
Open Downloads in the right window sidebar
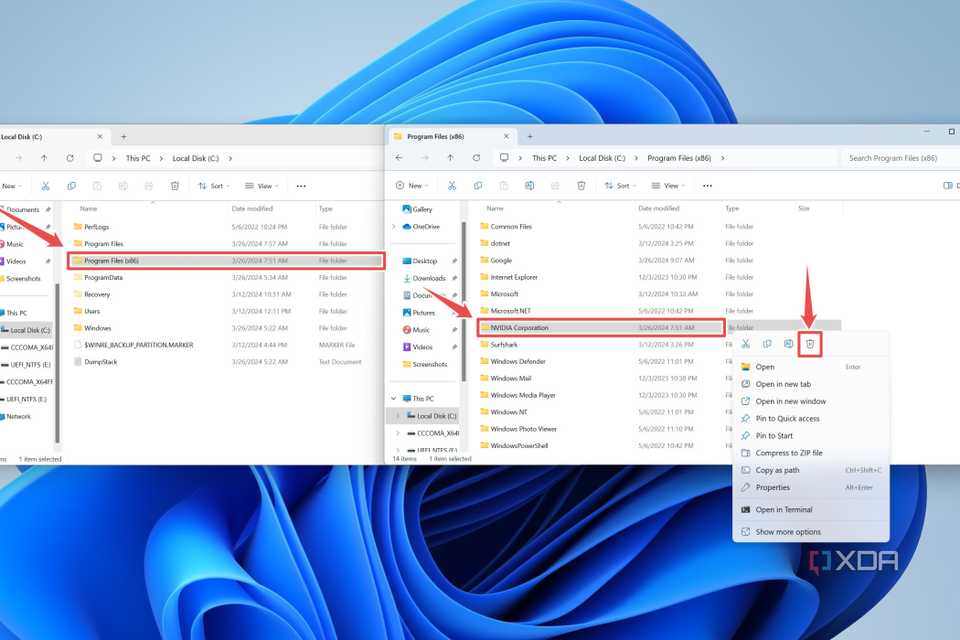[424, 278]
